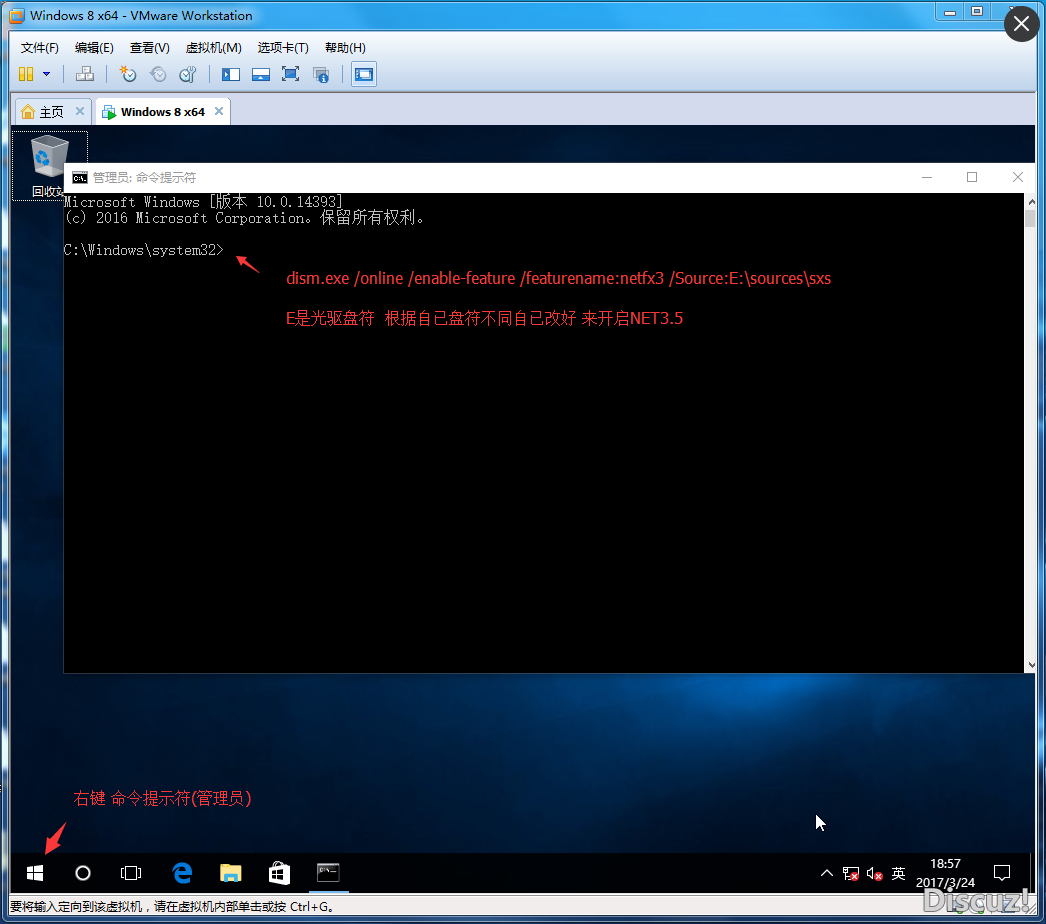Viewport: 1046px width, 924px height.
Task: Switch to full screen mode
Action: [290, 74]
